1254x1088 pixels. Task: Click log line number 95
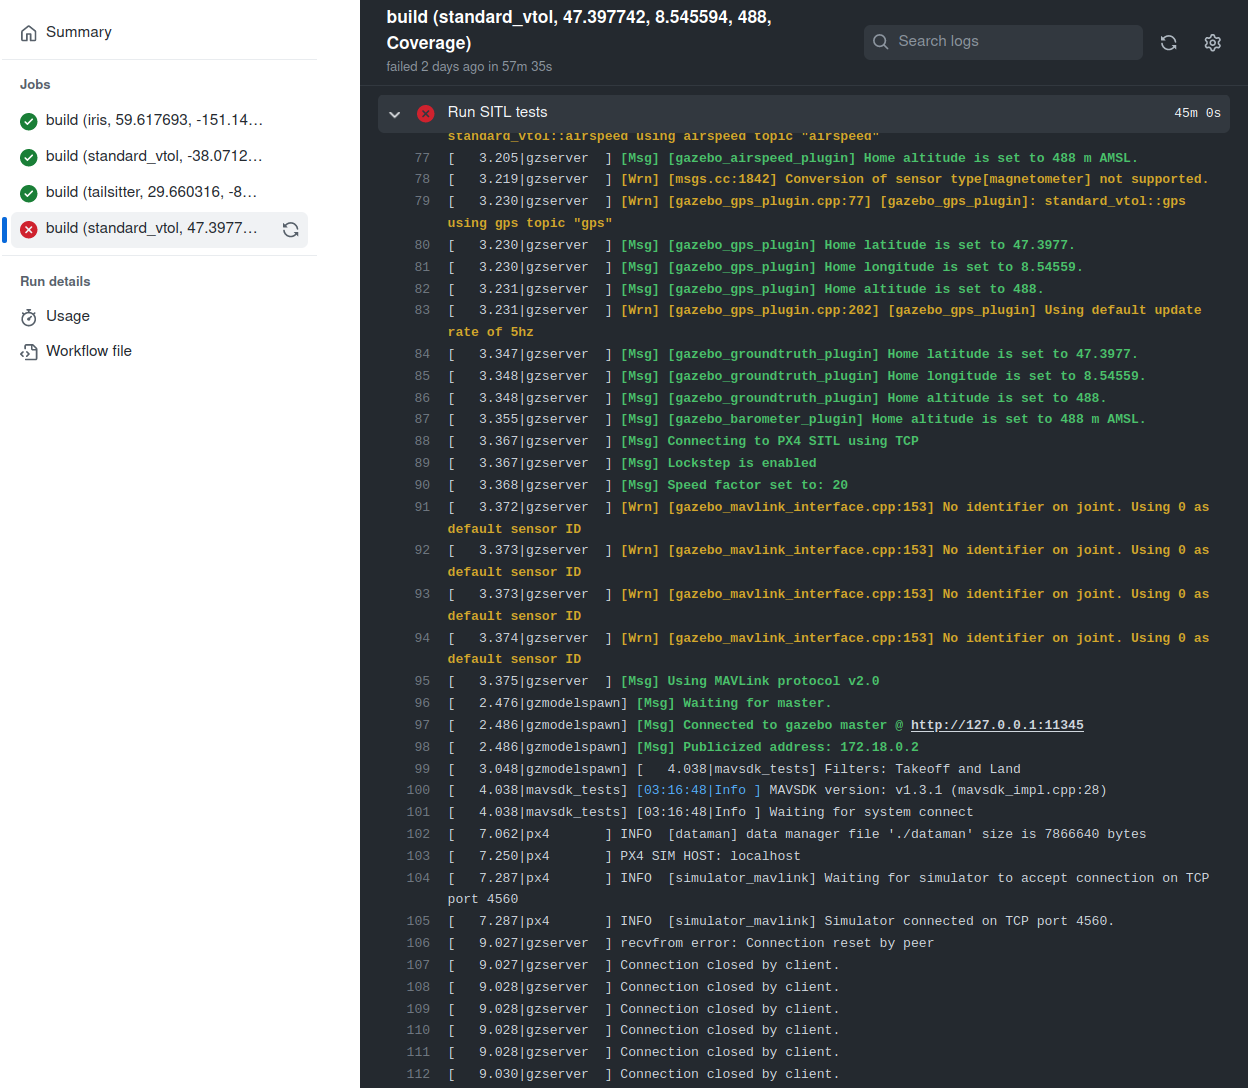coord(422,681)
